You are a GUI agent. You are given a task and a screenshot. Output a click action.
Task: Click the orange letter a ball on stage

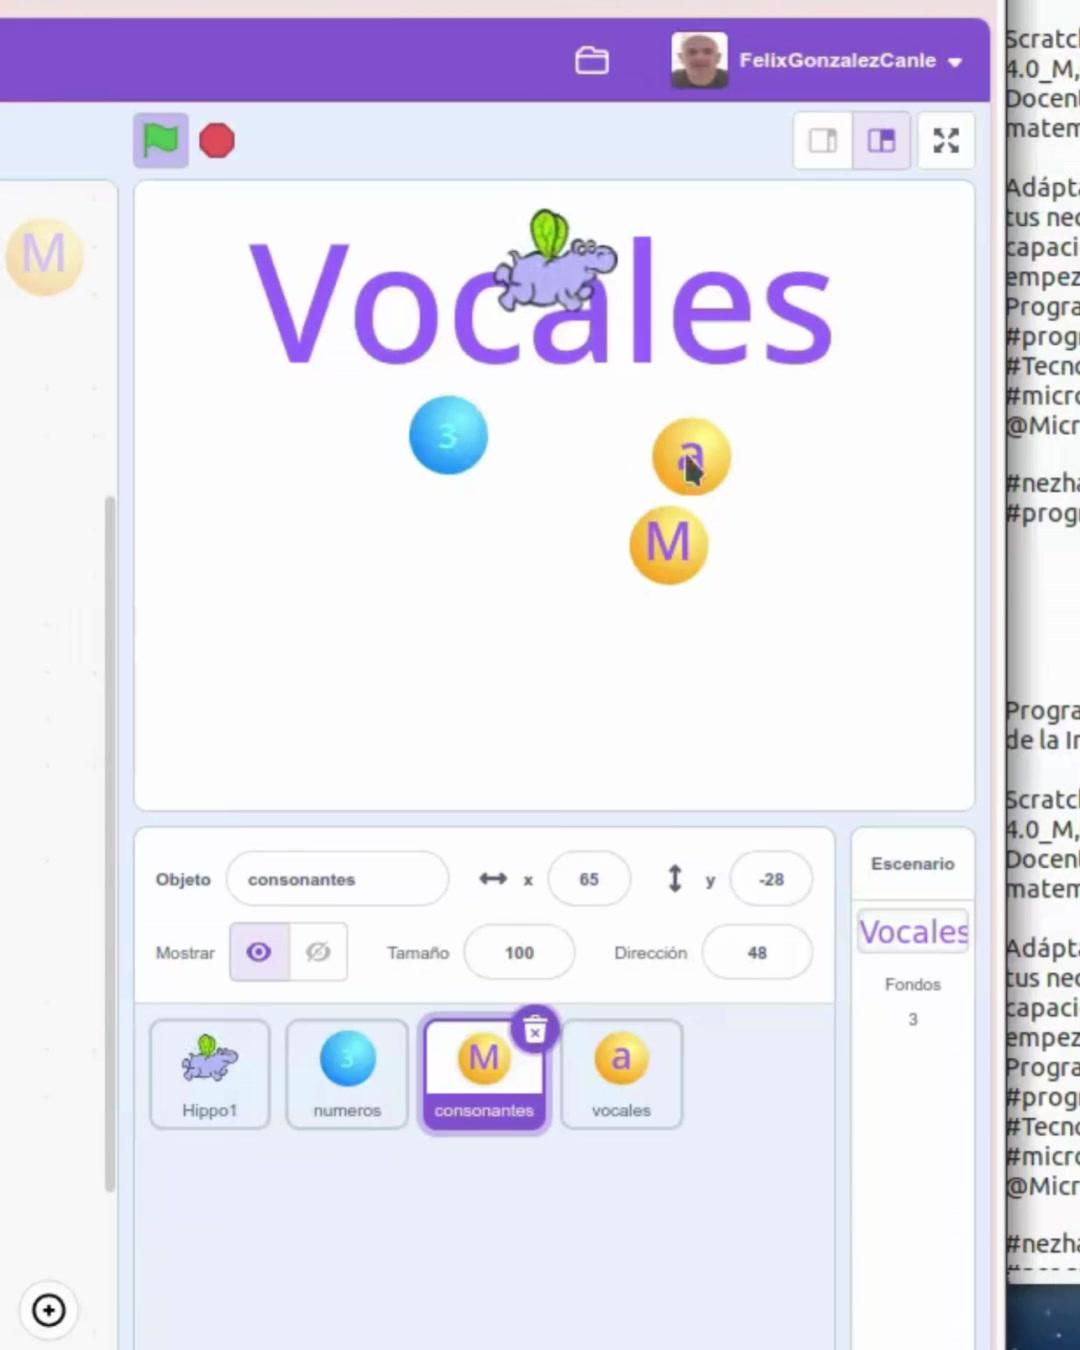[x=691, y=457]
